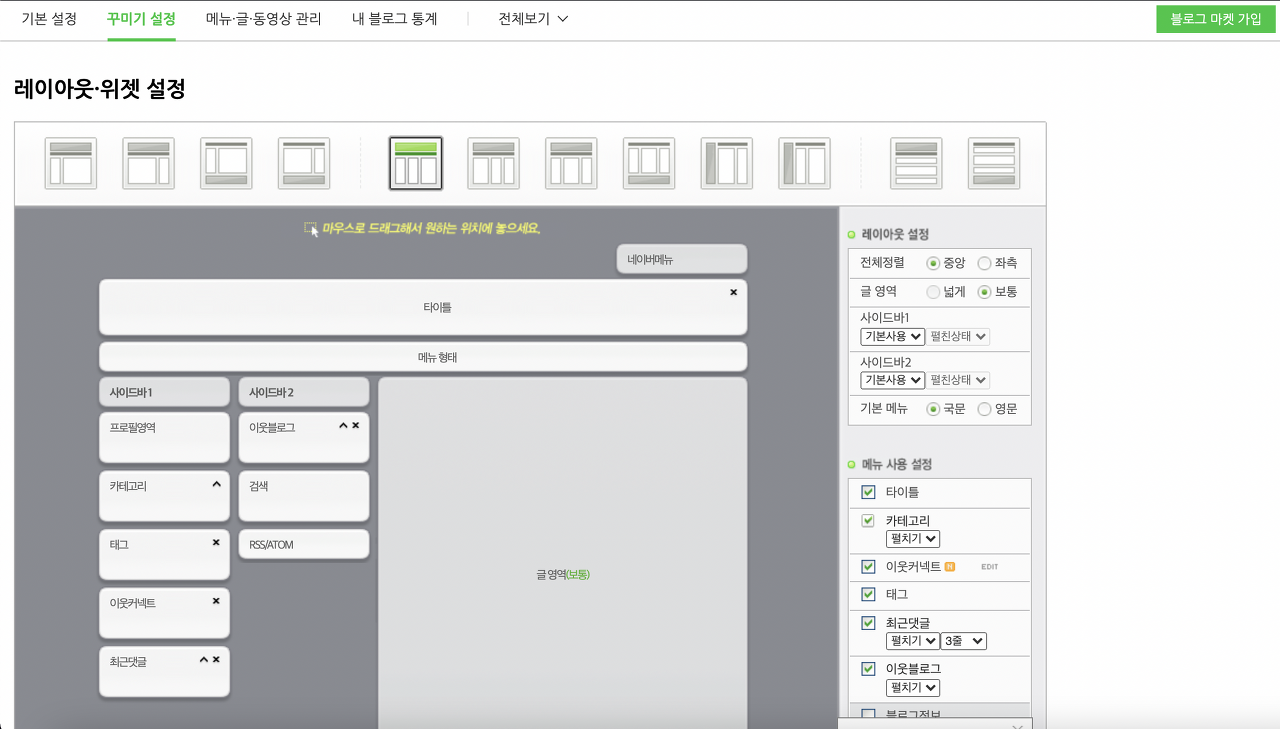Remove the 최근댓글 widget with its X icon

(216, 659)
